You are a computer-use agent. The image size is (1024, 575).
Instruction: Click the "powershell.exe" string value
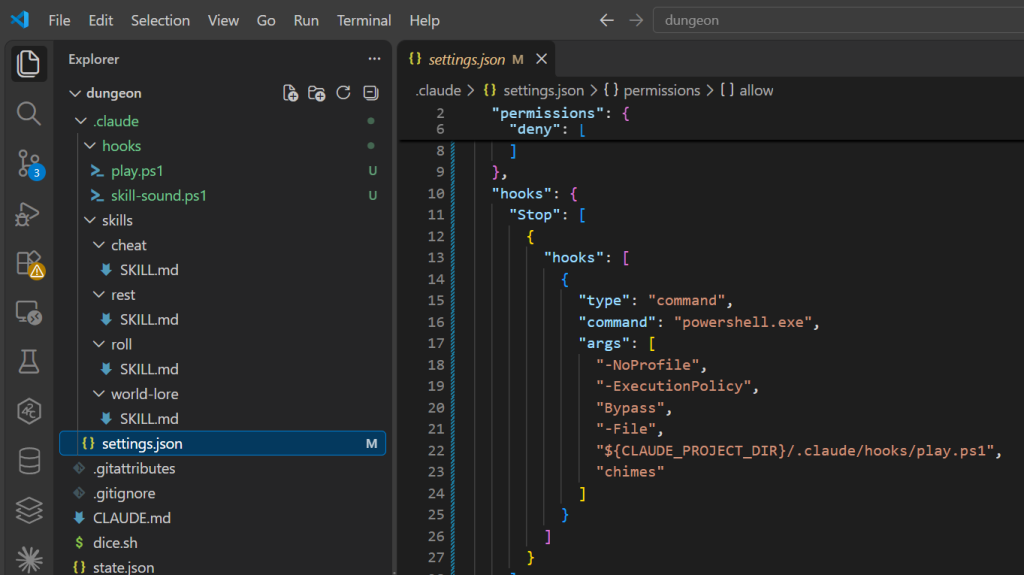pyautogui.click(x=743, y=322)
